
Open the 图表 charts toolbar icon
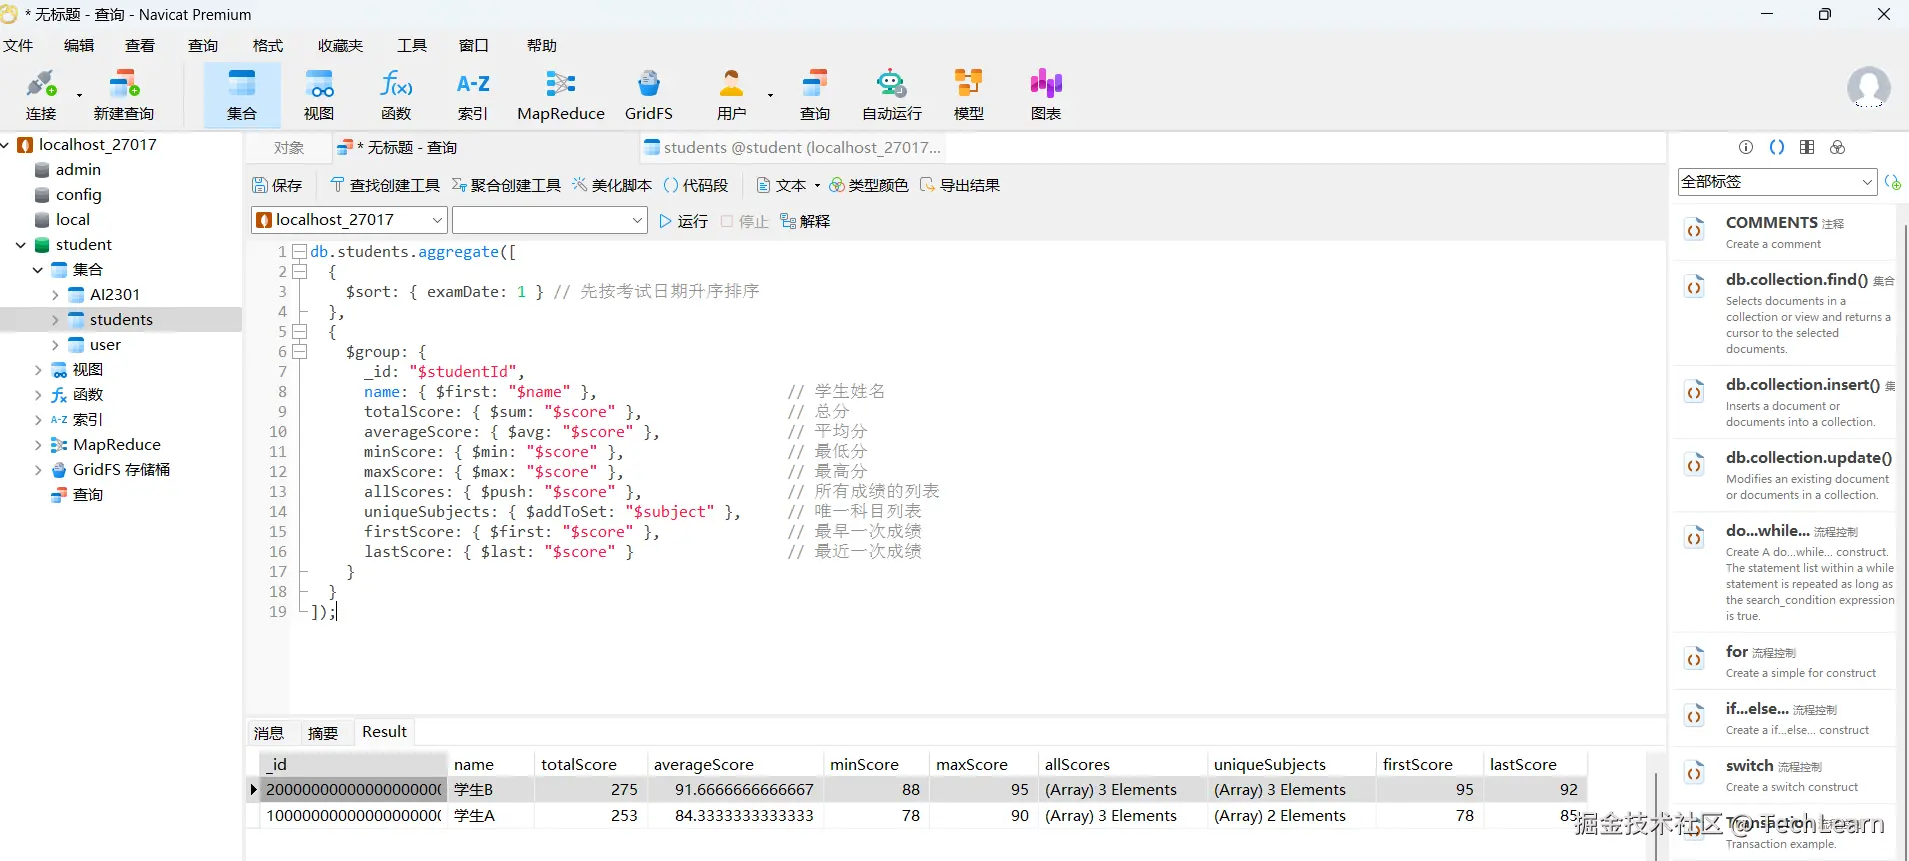click(x=1046, y=95)
